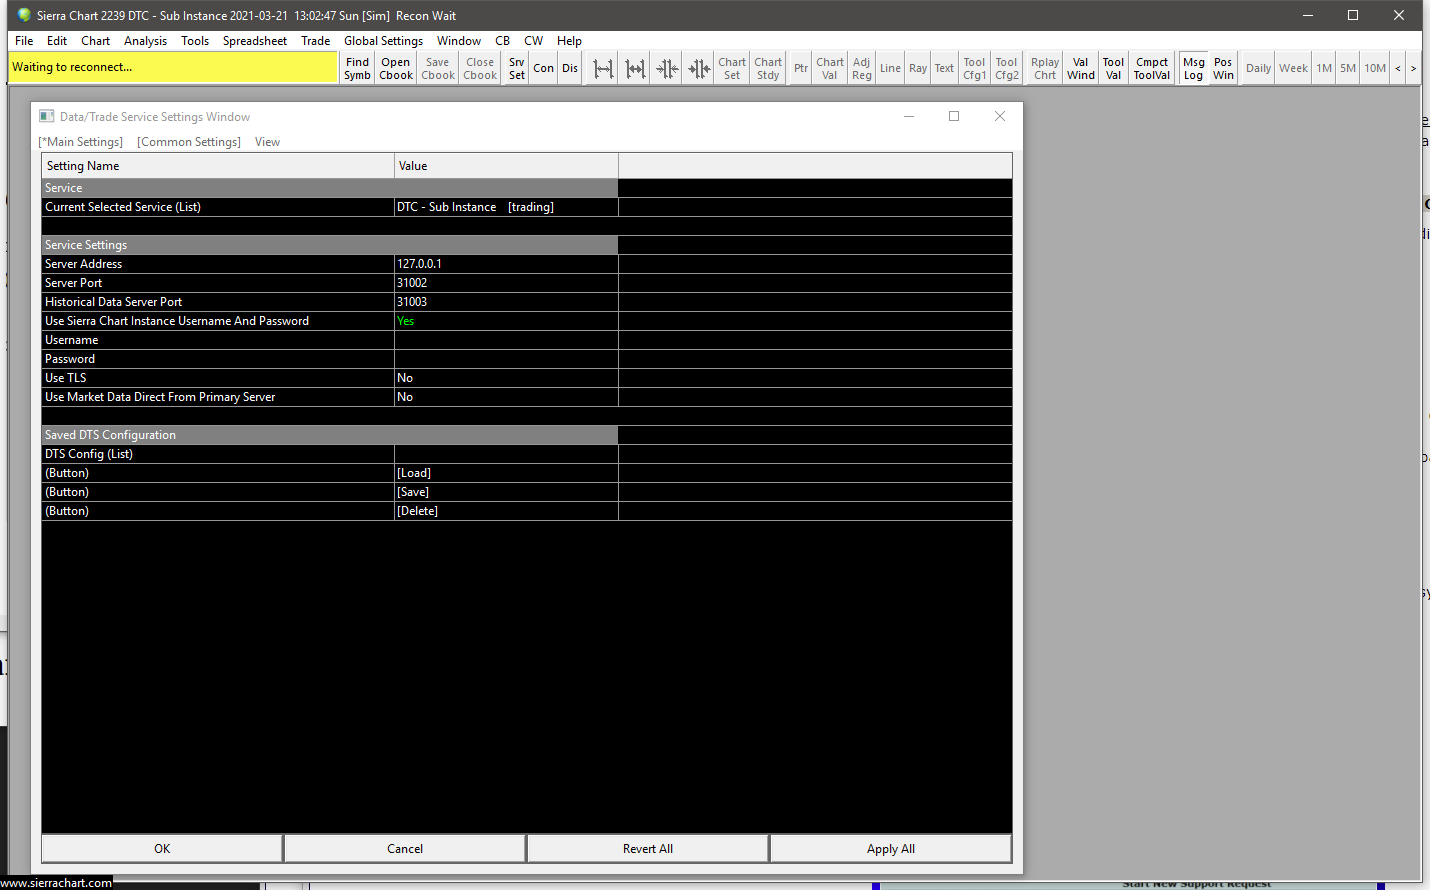Click the Cancel button
The image size is (1430, 890).
405,849
